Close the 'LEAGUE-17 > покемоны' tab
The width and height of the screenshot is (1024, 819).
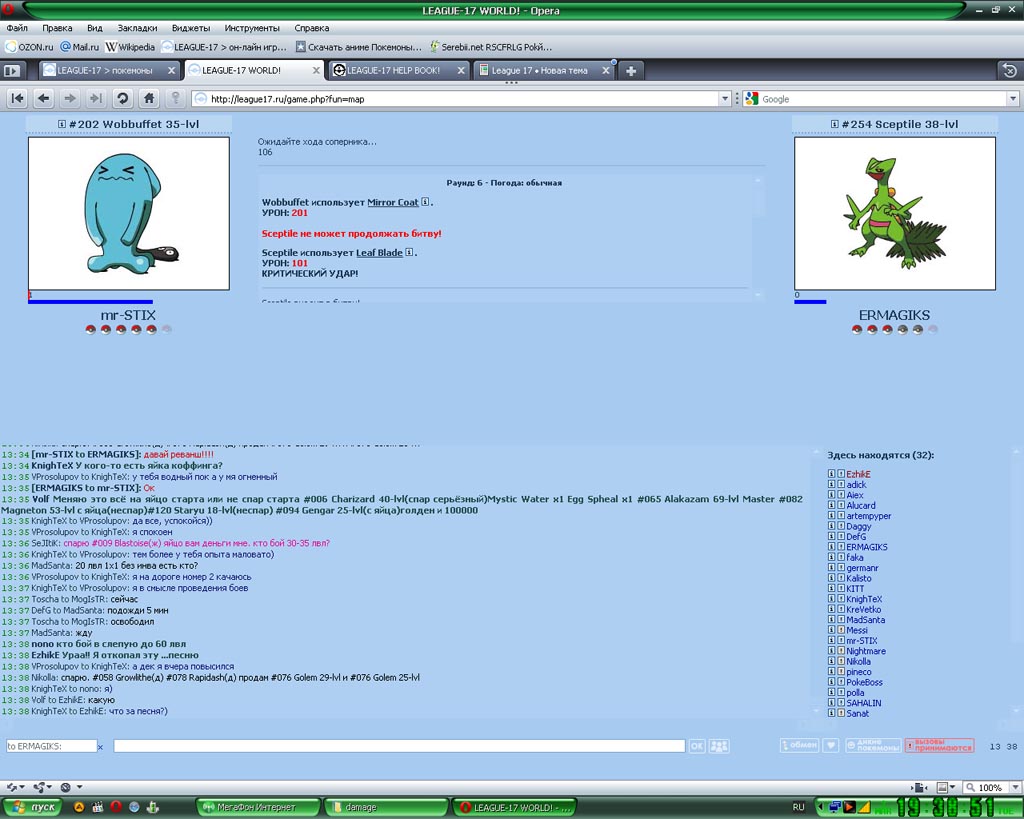pos(172,71)
